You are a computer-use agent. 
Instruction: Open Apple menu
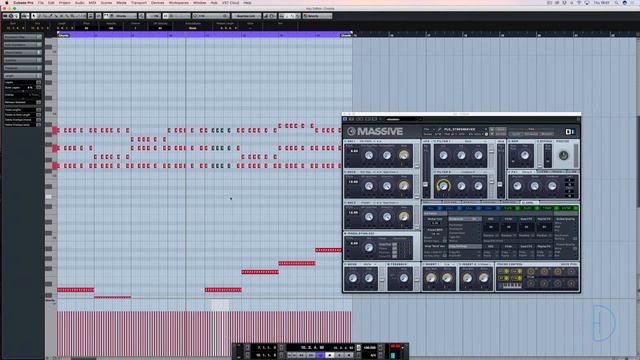(x=6, y=2)
